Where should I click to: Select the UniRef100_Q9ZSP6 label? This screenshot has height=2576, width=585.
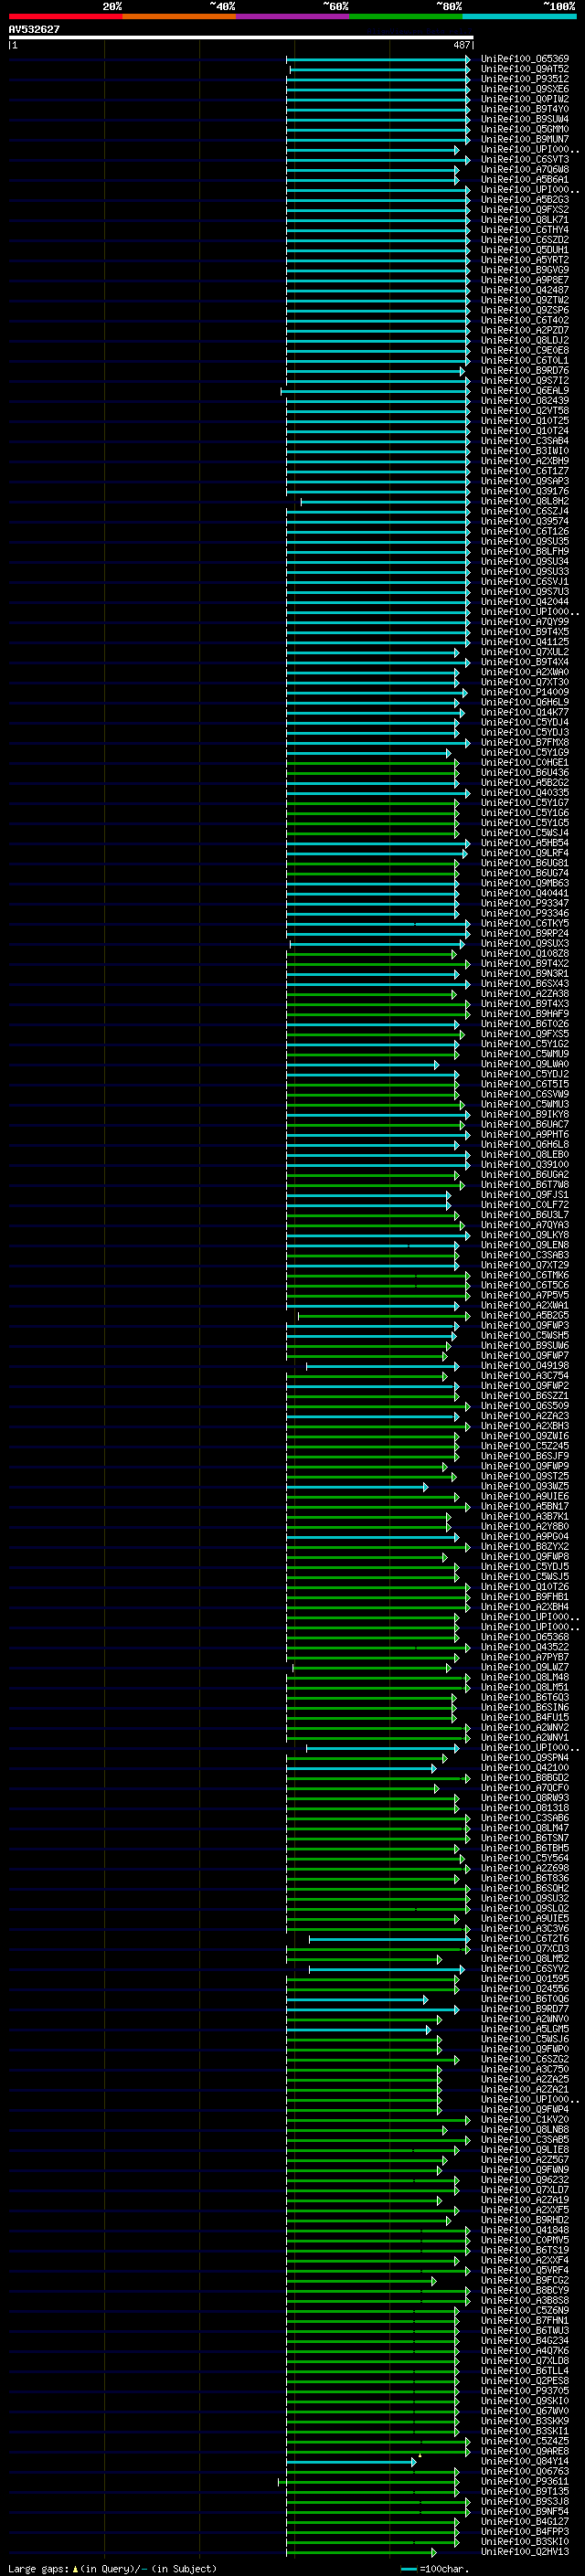tap(525, 310)
